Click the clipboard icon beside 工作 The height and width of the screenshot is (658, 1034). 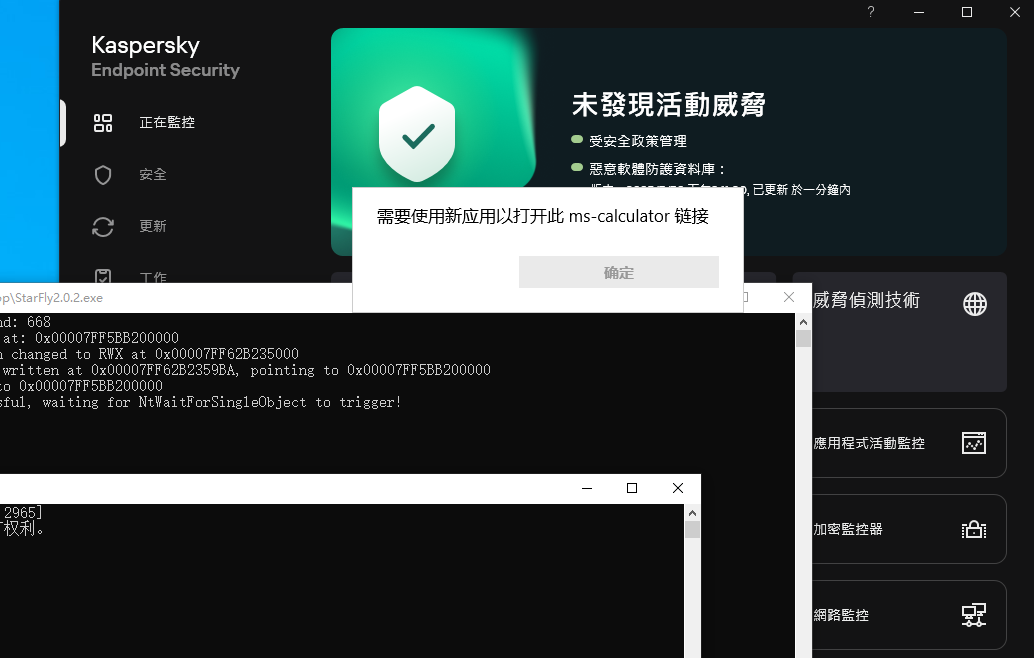click(x=103, y=276)
